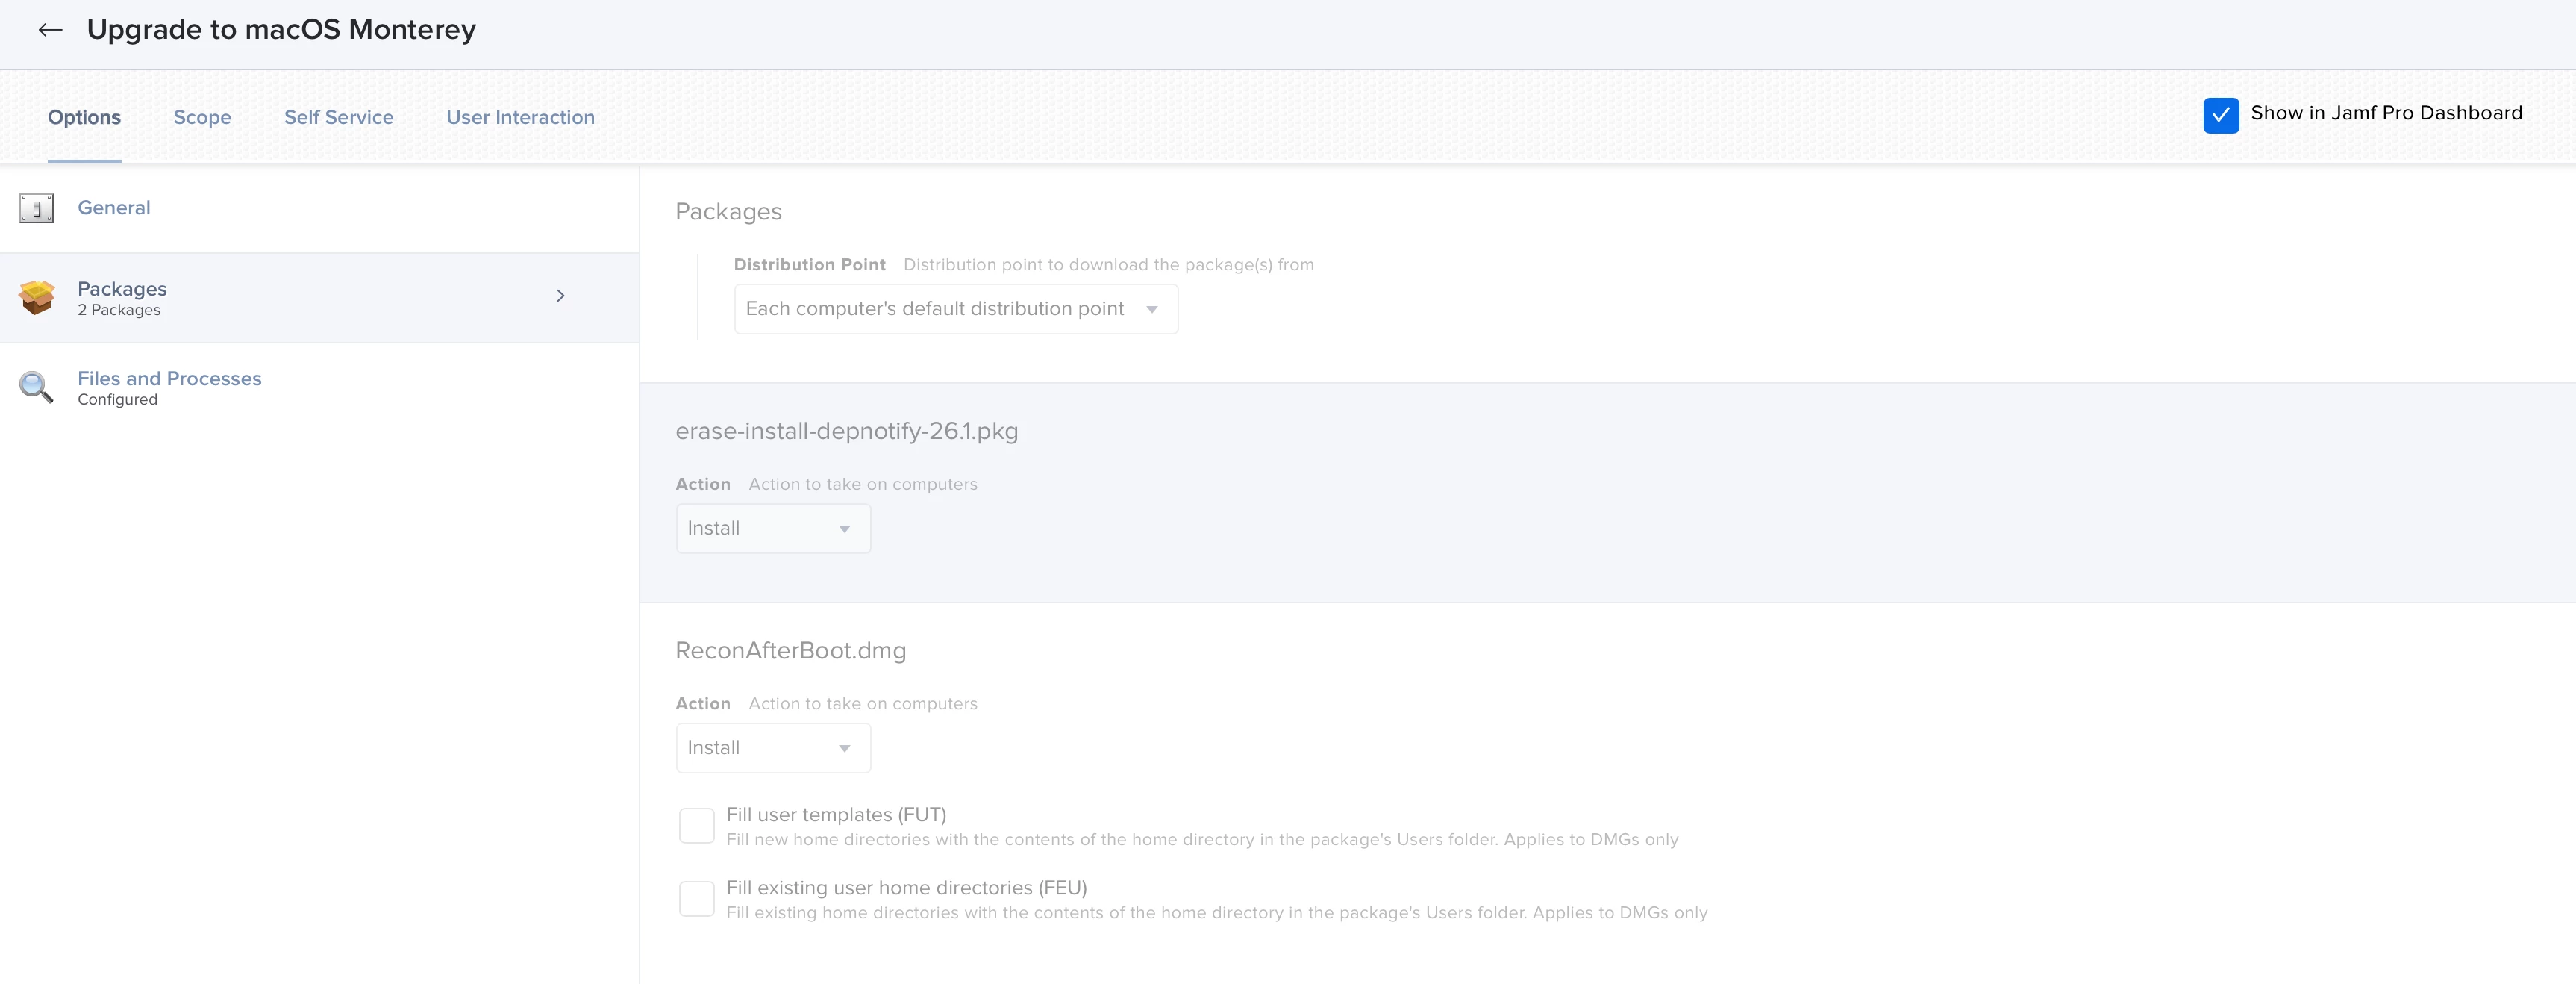
Task: Uncheck Show in Jamf Pro Dashboard
Action: pos(2220,115)
